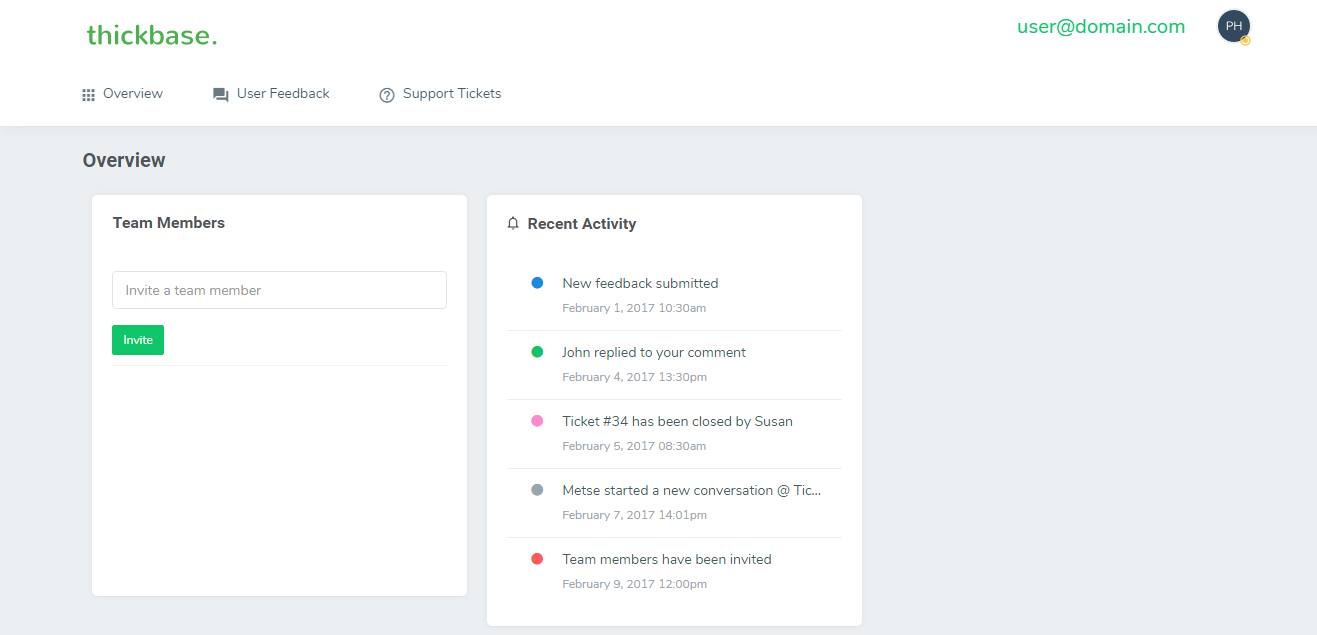This screenshot has height=635, width=1317.
Task: Open the John replied to your comment activity
Action: [654, 353]
